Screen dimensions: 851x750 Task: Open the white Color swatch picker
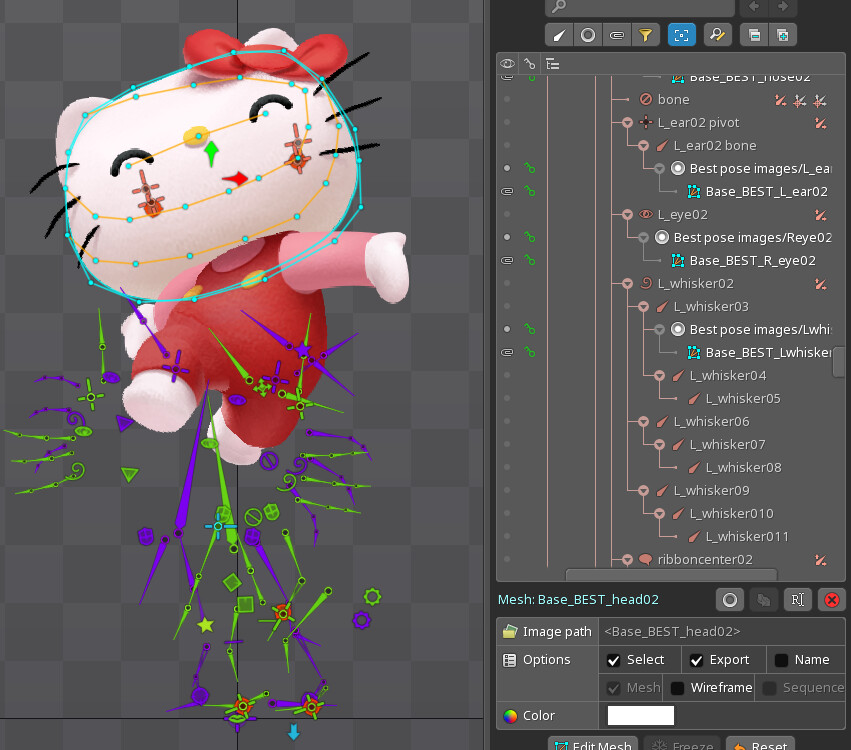[x=641, y=715]
